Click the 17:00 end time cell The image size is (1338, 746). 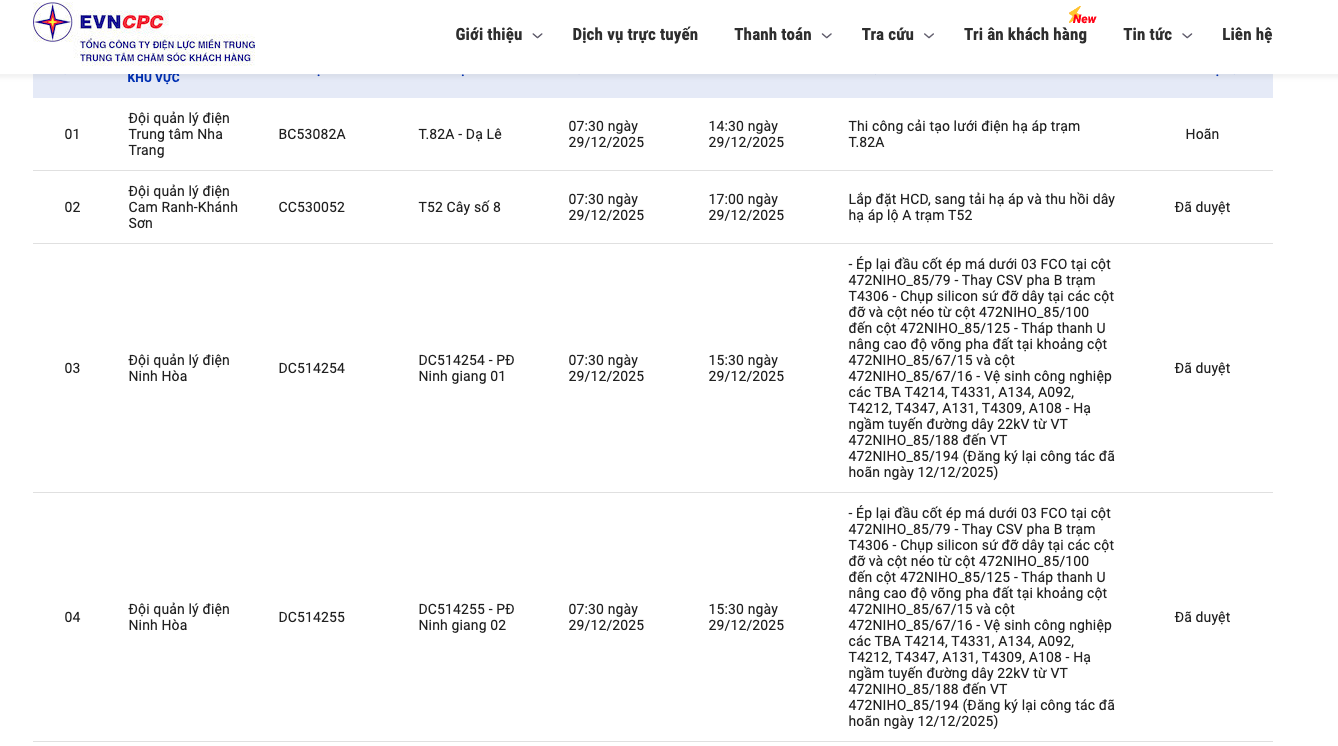[x=746, y=207]
